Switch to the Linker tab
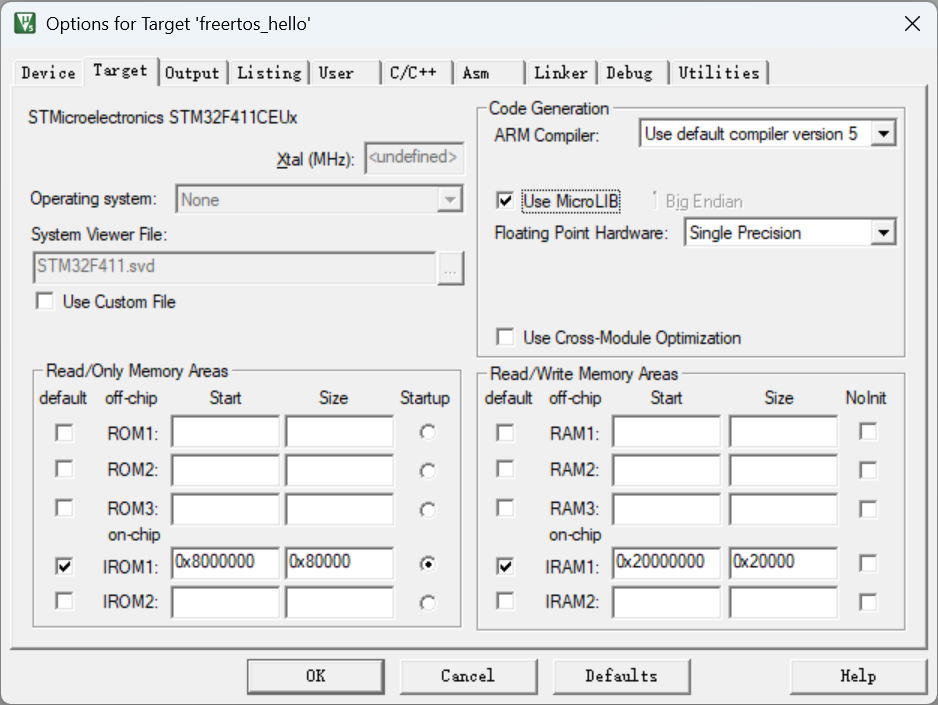The height and width of the screenshot is (705, 938). tap(561, 73)
